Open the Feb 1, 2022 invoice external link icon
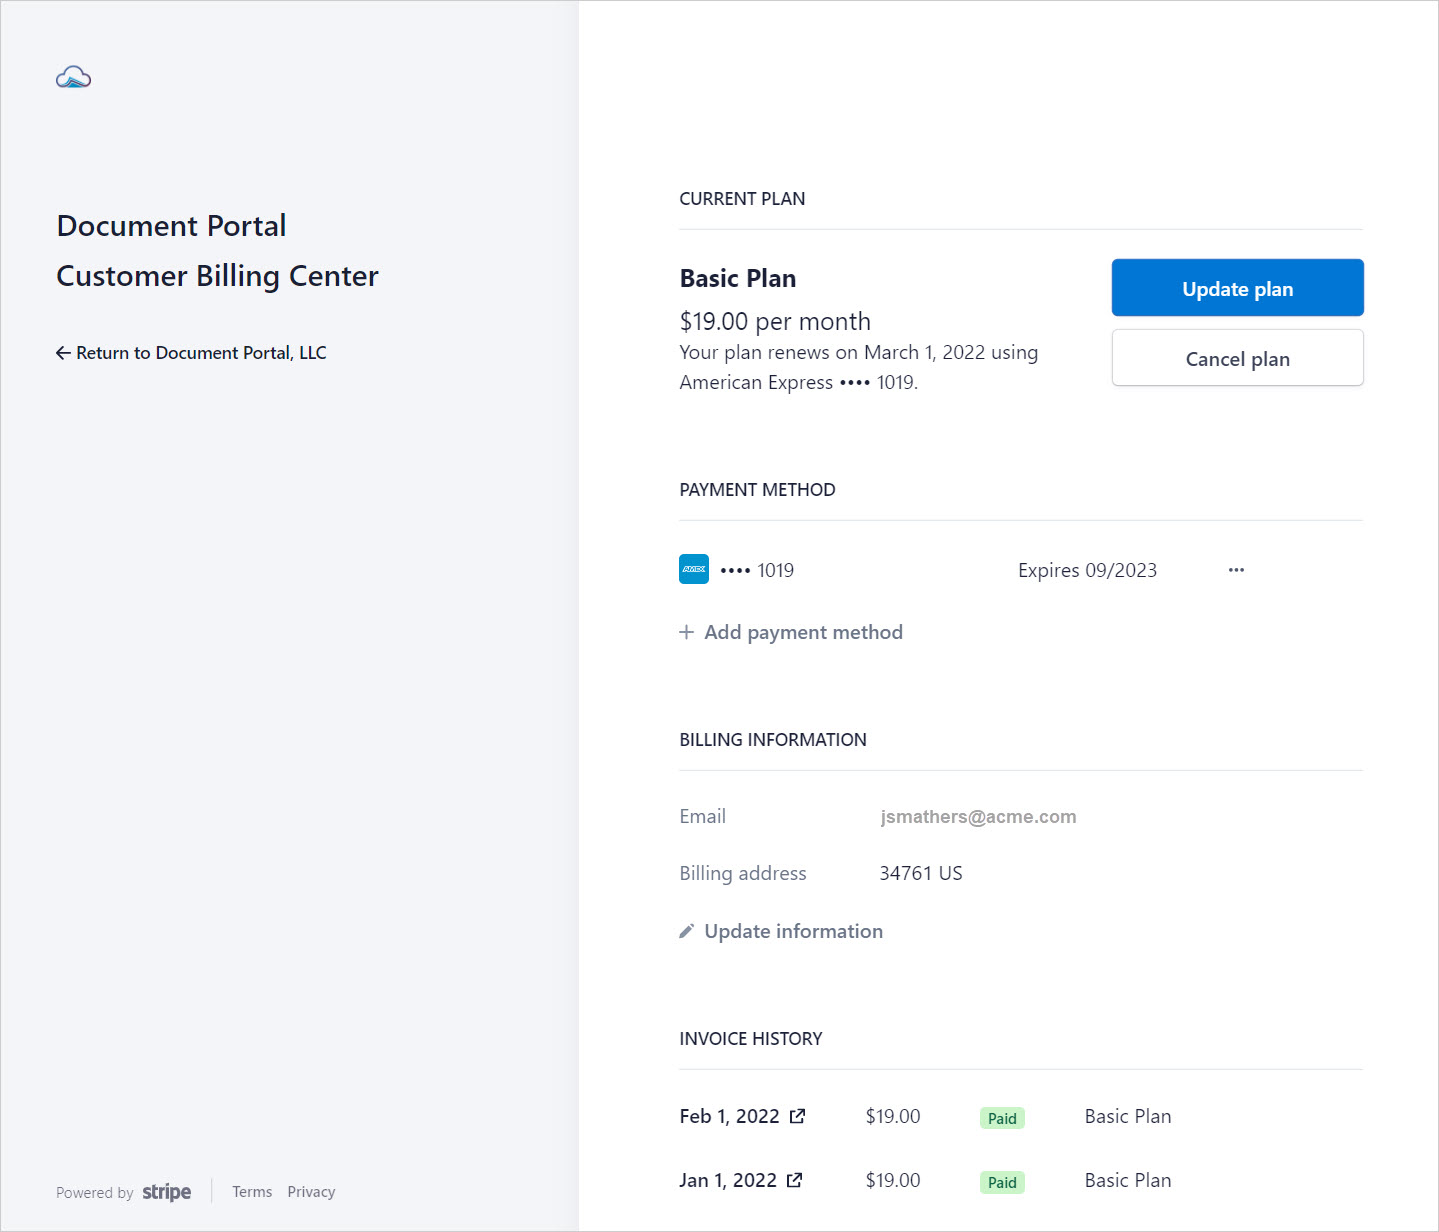 coord(797,1115)
